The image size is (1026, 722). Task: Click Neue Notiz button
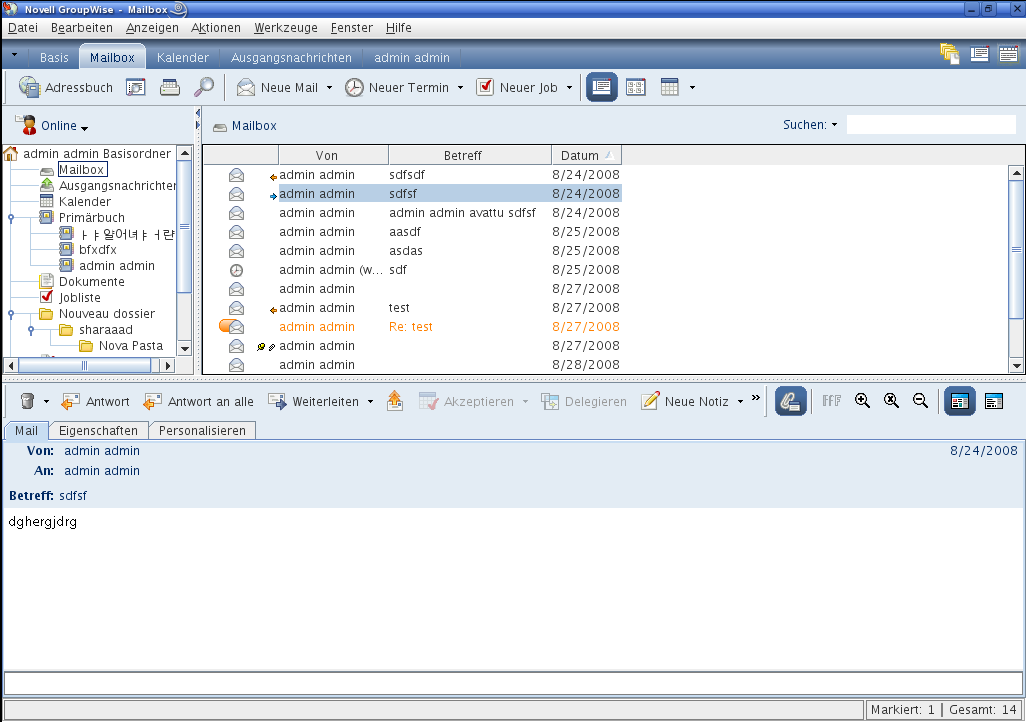[x=685, y=401]
